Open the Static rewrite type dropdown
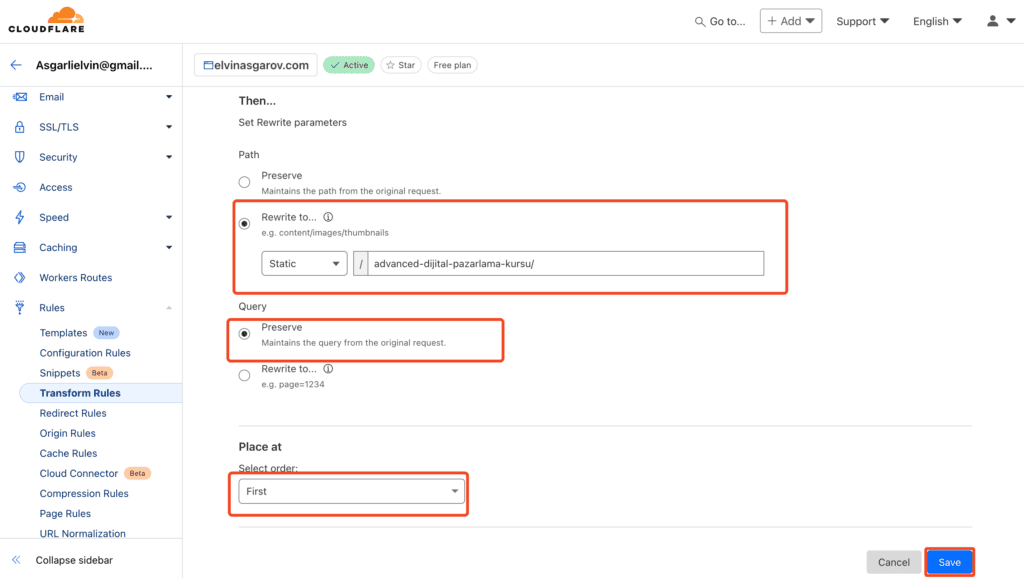The height and width of the screenshot is (578, 1024). [x=304, y=263]
